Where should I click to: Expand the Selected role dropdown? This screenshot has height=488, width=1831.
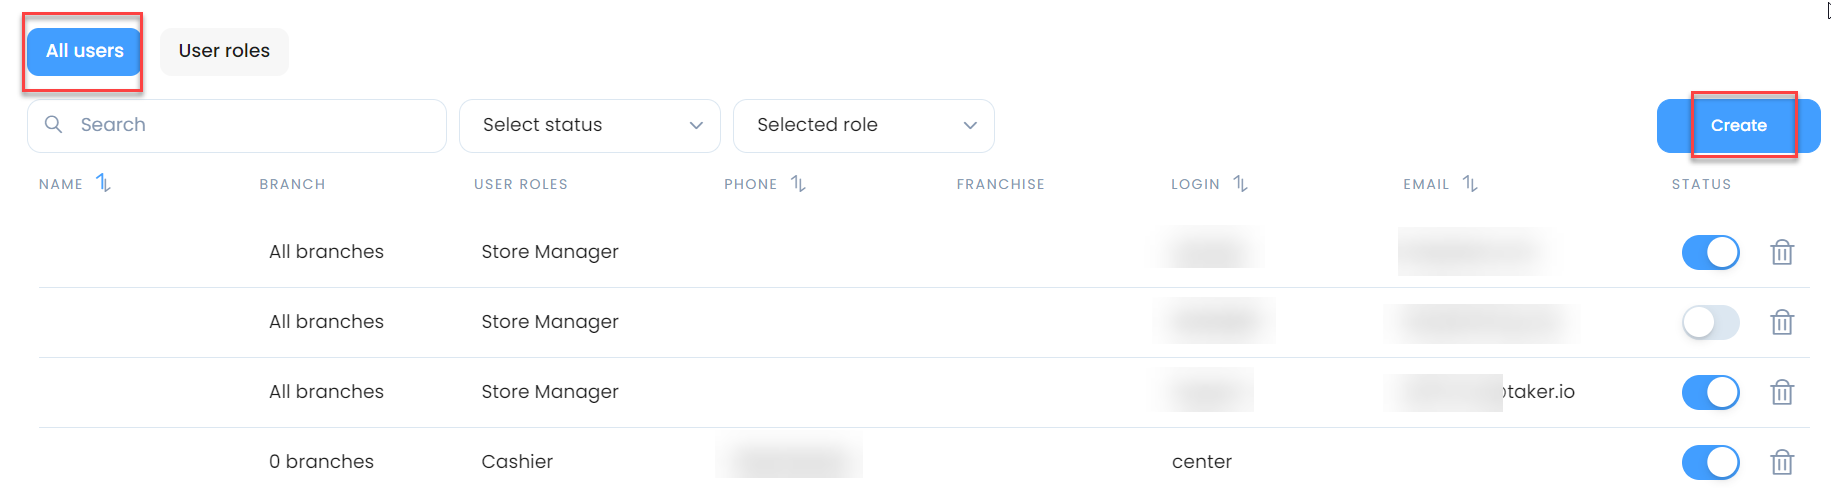[x=864, y=125]
